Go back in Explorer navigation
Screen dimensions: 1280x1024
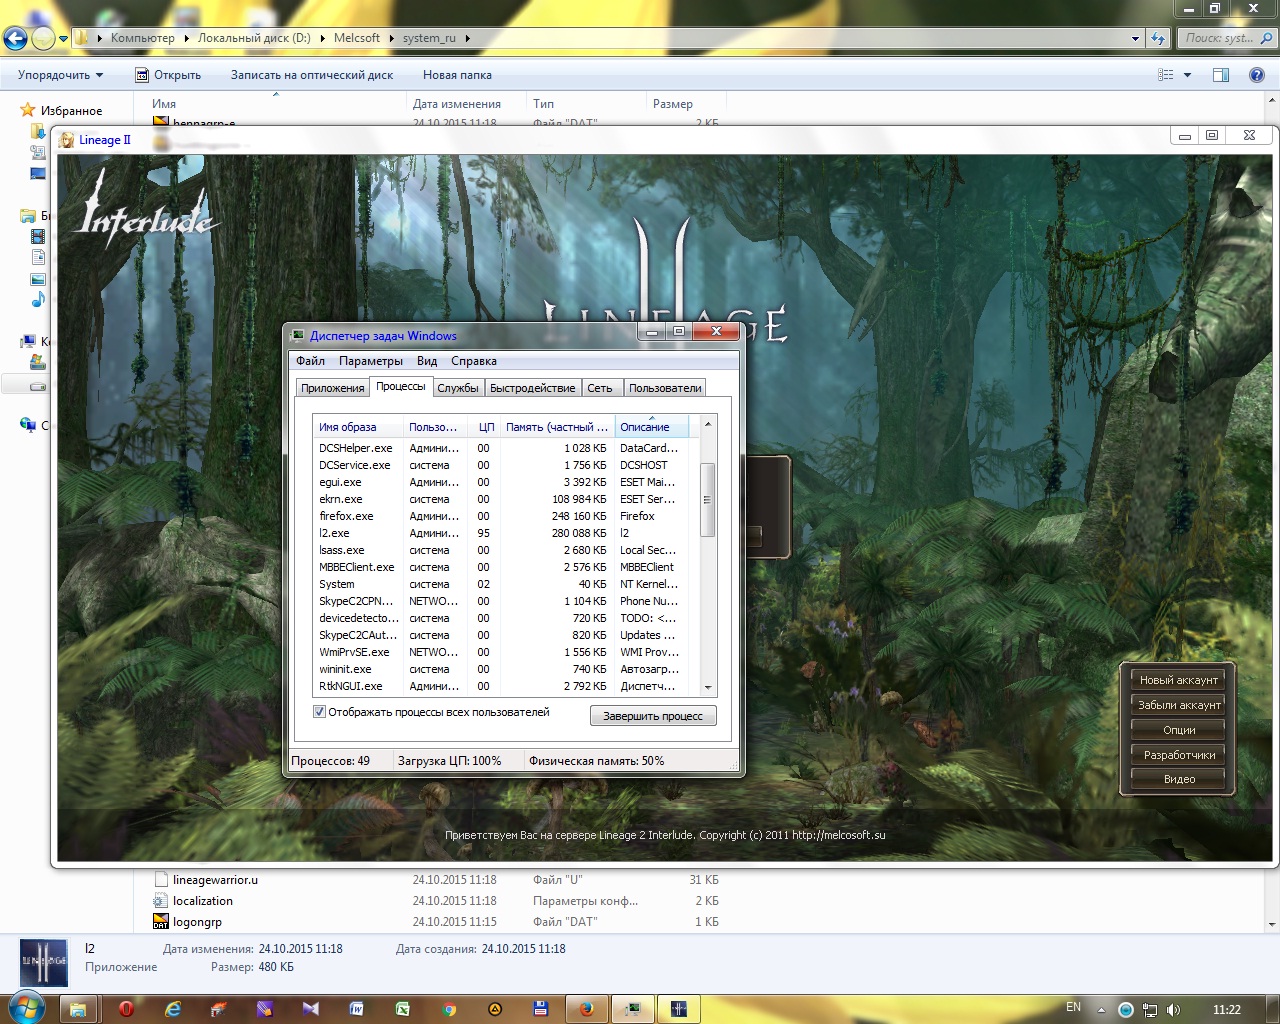[16, 39]
